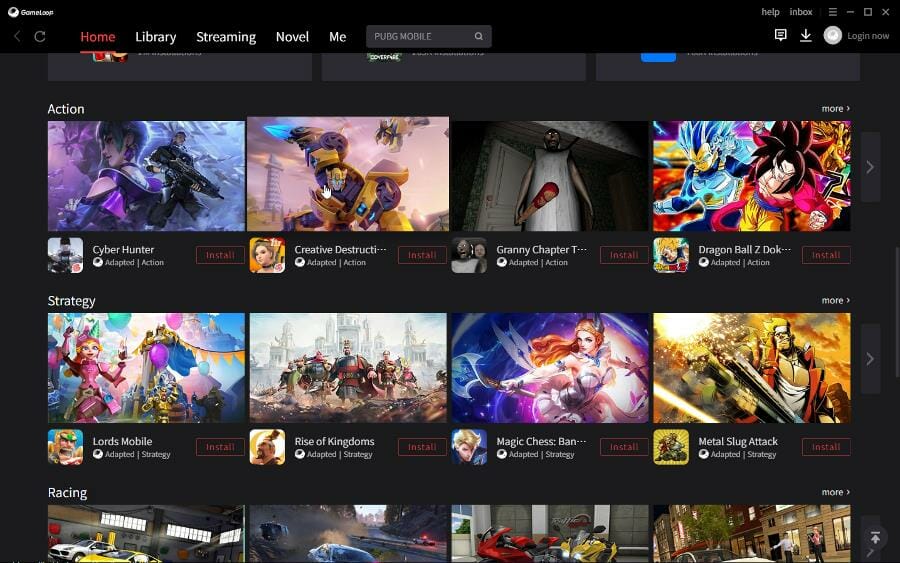The image size is (900, 563).
Task: Open the Novel tab
Action: pyautogui.click(x=292, y=37)
